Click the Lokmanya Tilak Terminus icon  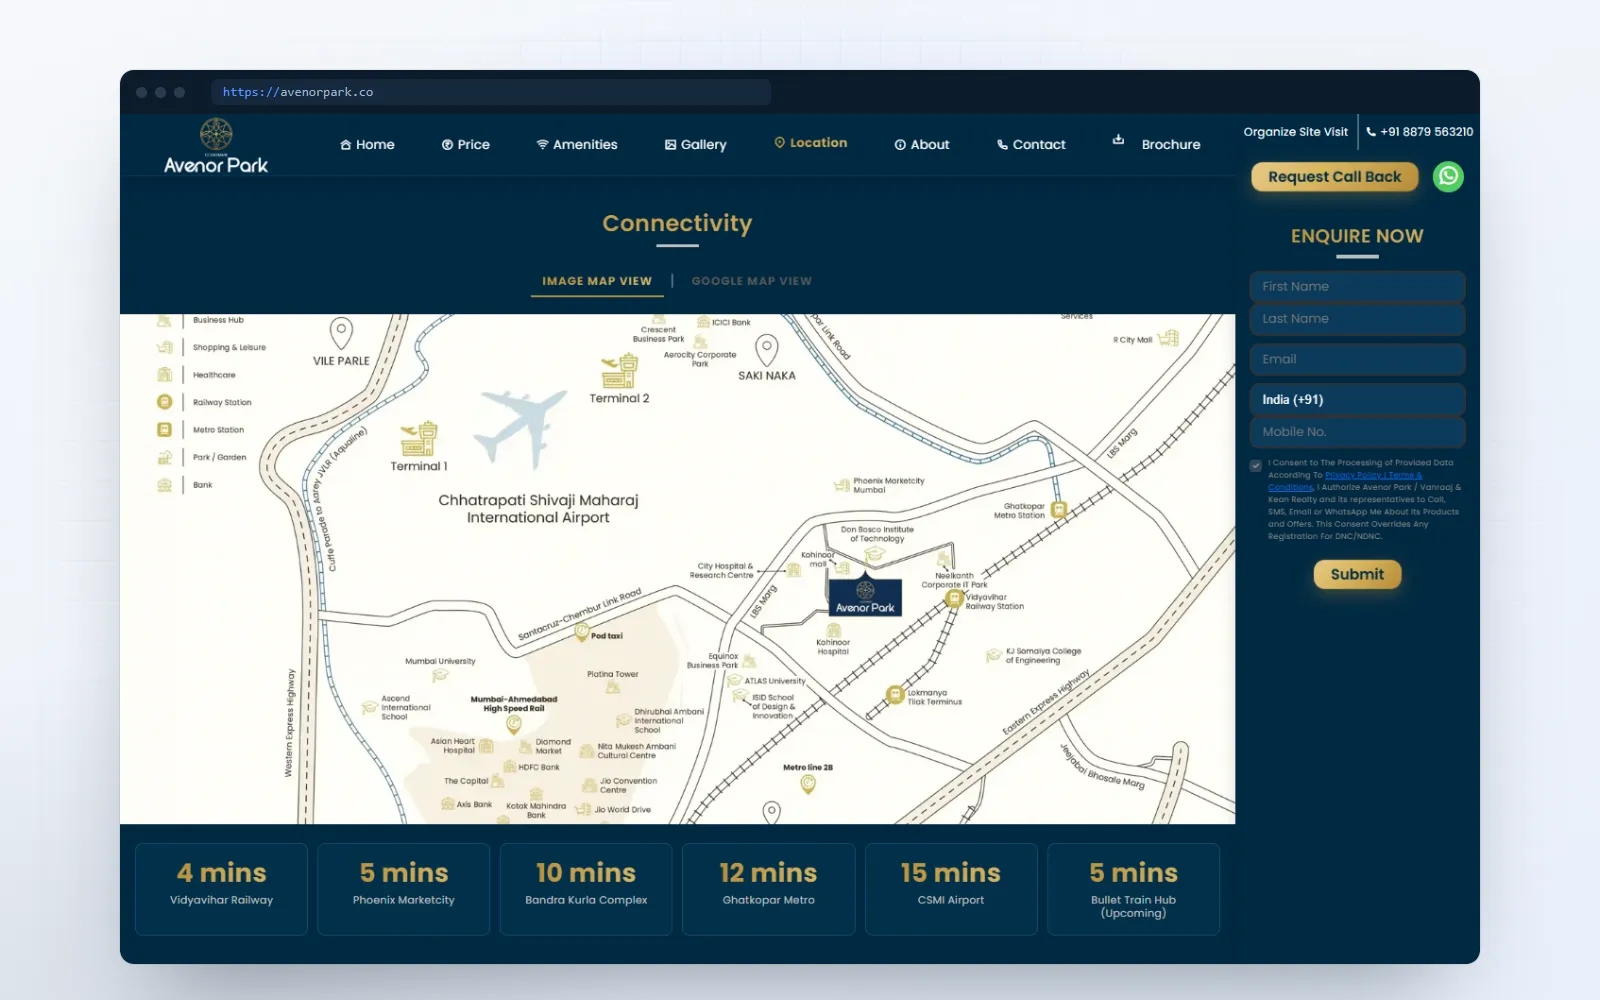coord(895,695)
